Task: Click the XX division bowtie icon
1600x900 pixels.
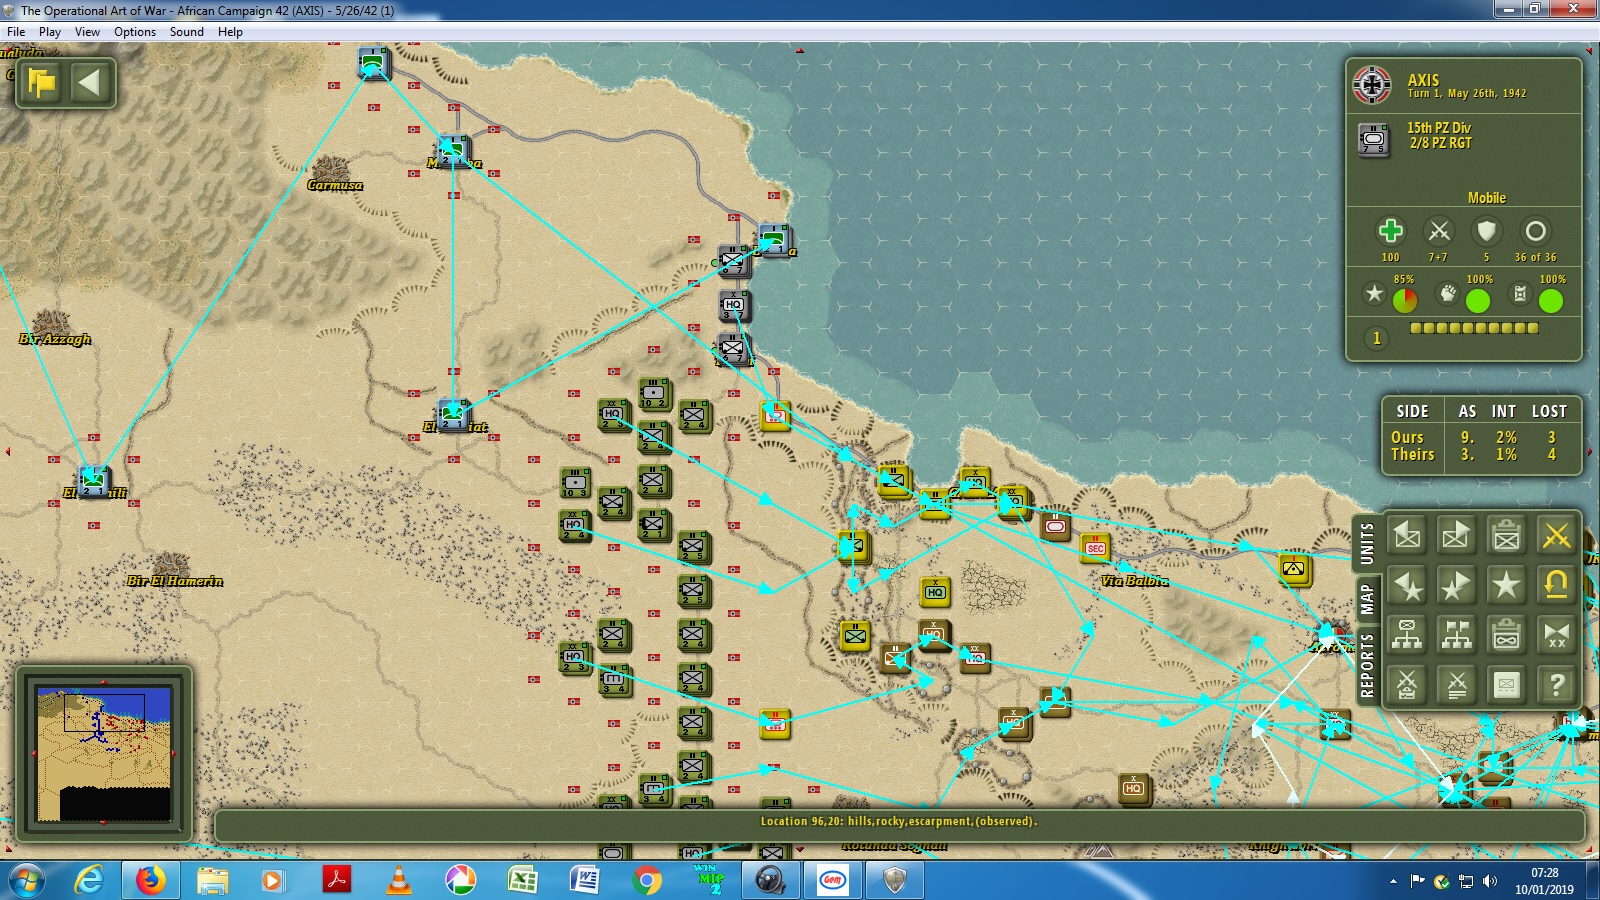Action: tap(1556, 635)
